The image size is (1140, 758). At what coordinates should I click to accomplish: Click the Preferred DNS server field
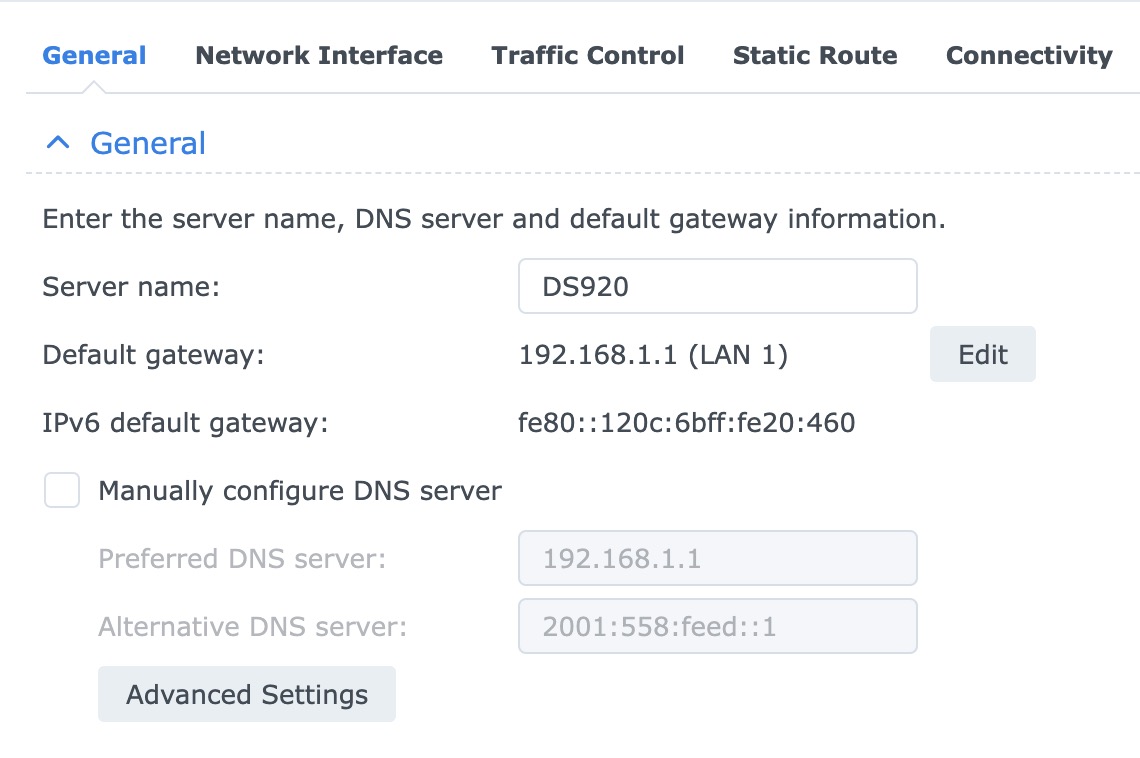click(x=717, y=558)
